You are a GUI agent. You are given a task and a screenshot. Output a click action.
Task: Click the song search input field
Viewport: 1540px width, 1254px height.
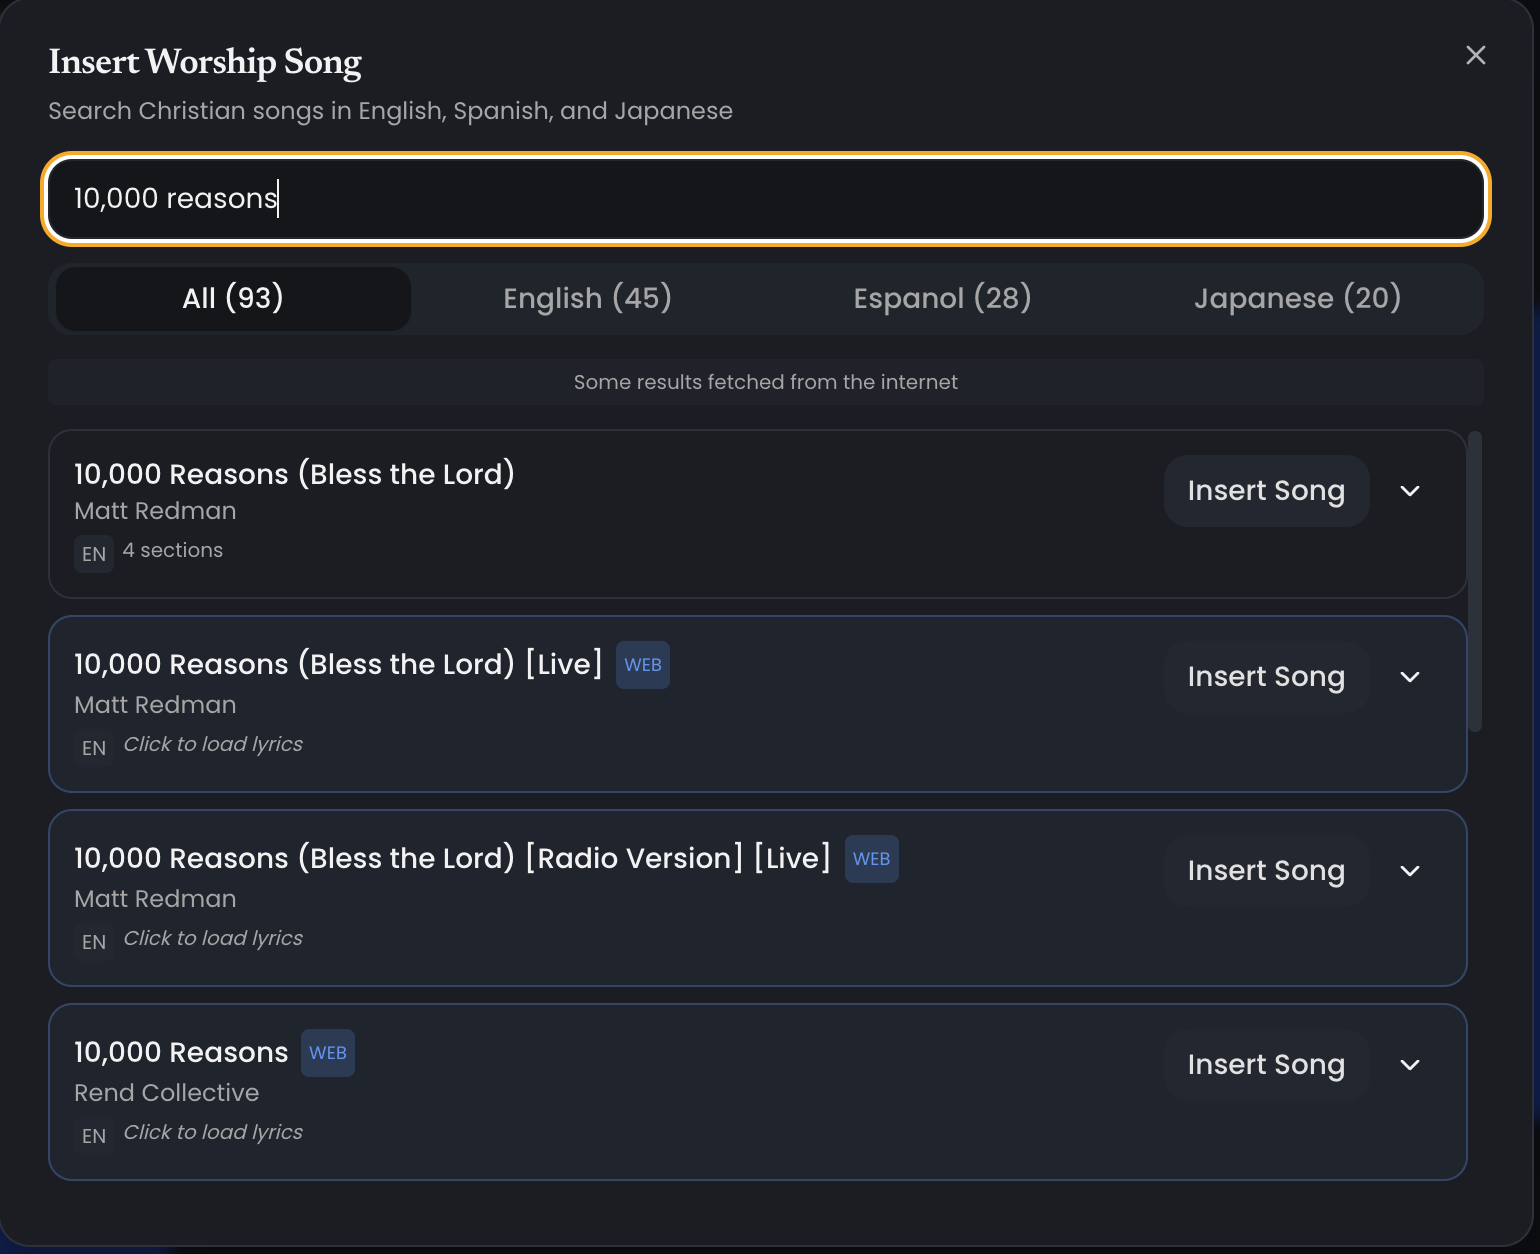(x=766, y=198)
